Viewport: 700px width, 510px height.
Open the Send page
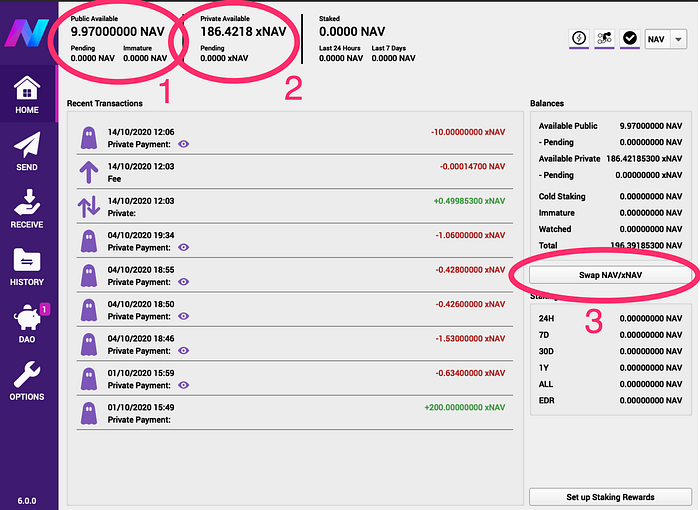pos(27,151)
